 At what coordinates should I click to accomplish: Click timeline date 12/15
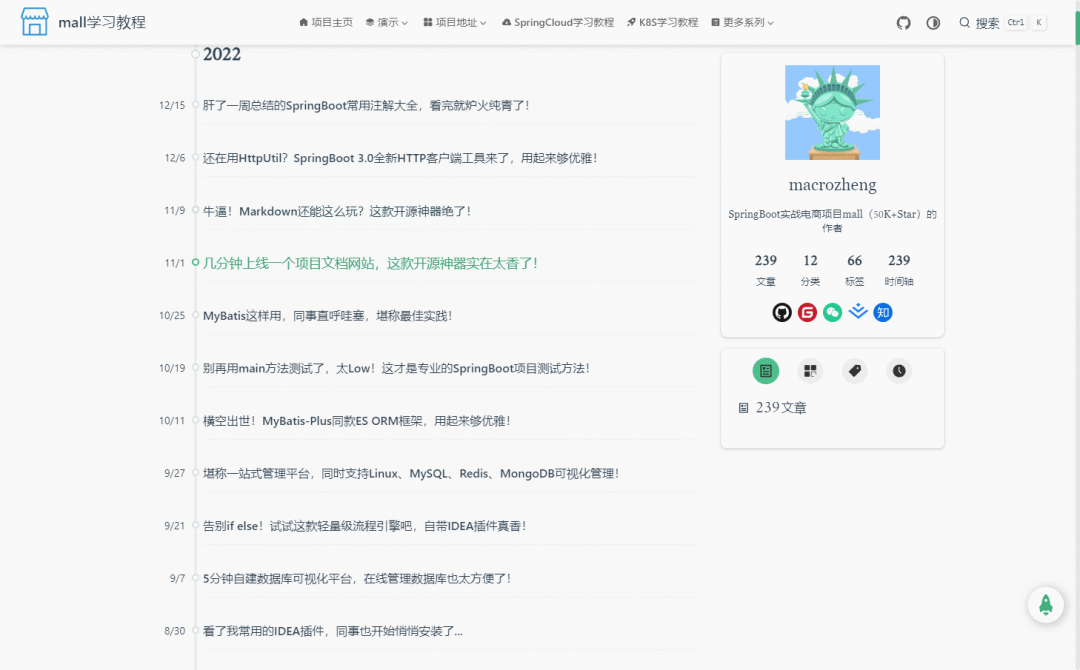pyautogui.click(x=172, y=105)
